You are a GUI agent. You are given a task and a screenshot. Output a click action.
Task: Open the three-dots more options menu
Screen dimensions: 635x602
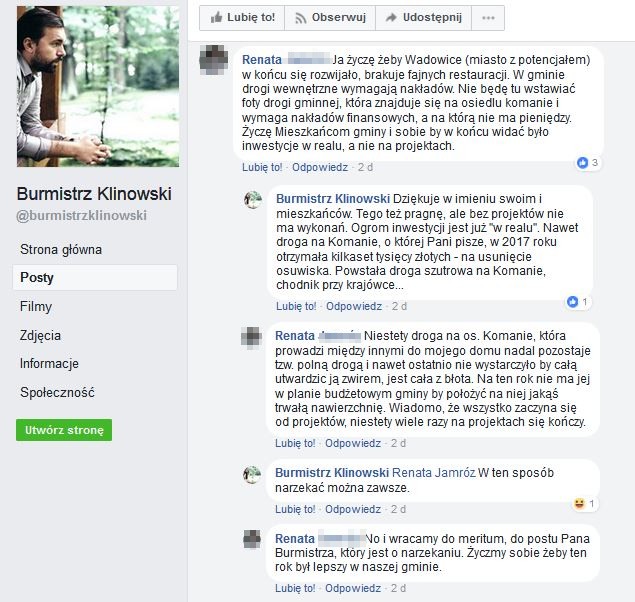point(488,18)
